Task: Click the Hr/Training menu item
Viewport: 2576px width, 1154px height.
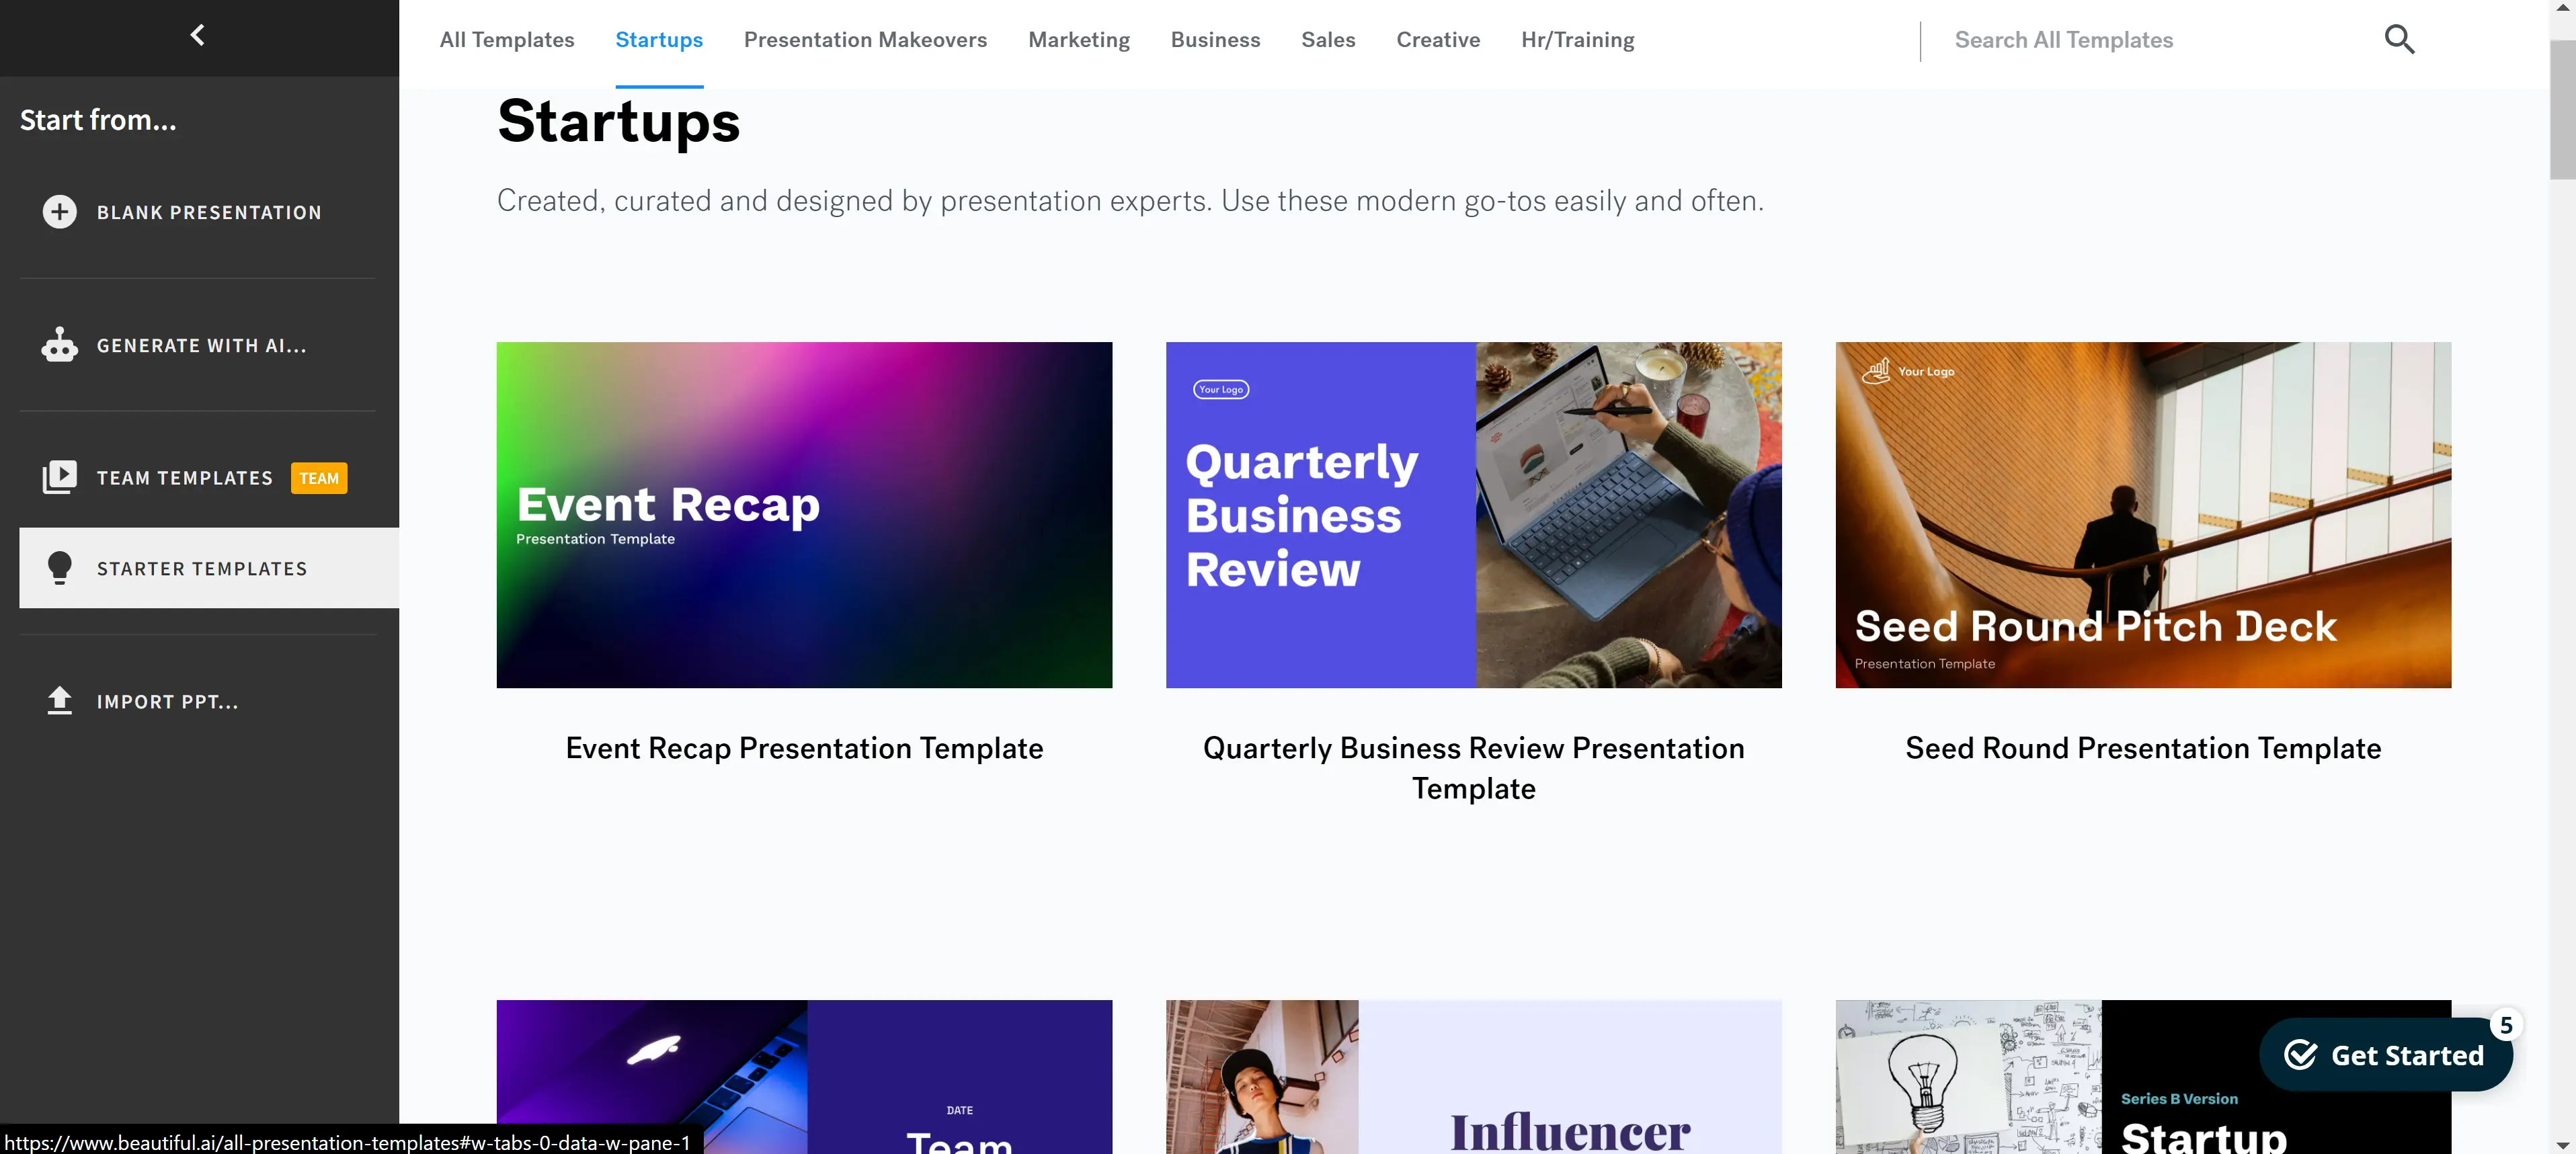Action: click(1577, 40)
